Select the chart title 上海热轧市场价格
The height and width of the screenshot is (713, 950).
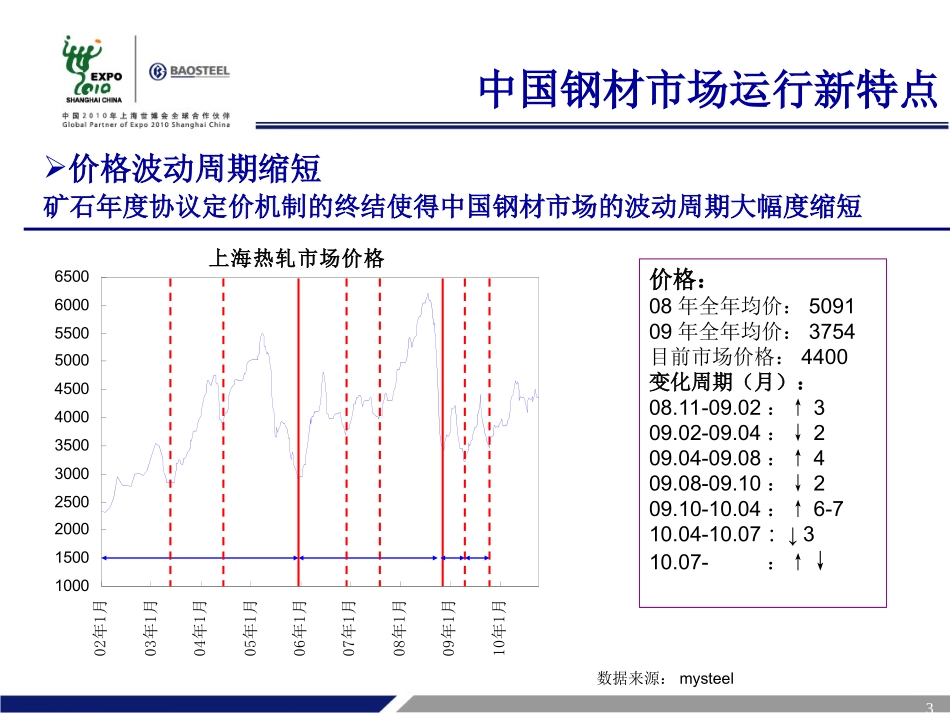[296, 259]
